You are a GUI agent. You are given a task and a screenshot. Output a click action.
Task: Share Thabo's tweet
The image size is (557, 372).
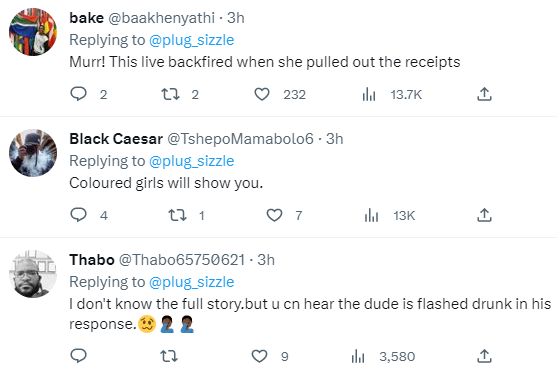pos(484,356)
